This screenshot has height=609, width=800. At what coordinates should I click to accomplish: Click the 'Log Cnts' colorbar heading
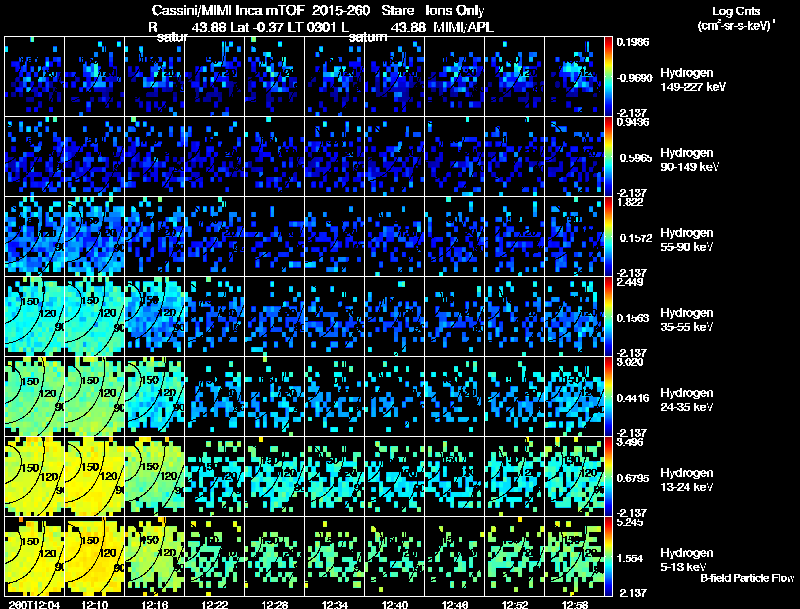click(x=736, y=11)
